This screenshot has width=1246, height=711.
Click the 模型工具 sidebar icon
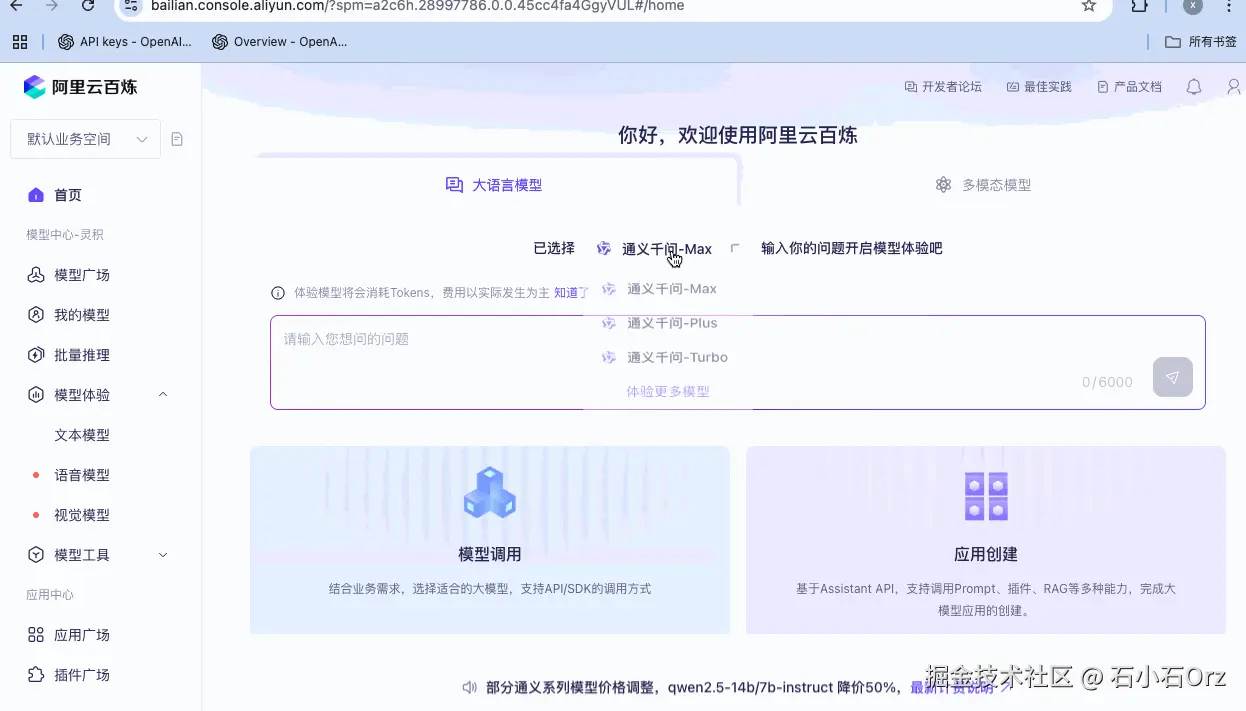[x=36, y=555]
